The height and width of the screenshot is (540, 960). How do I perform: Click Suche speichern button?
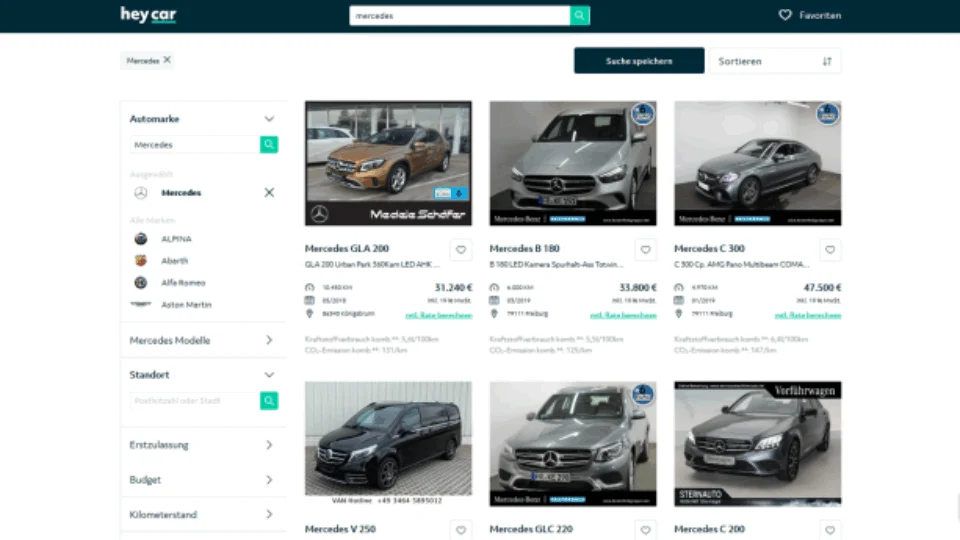639,61
